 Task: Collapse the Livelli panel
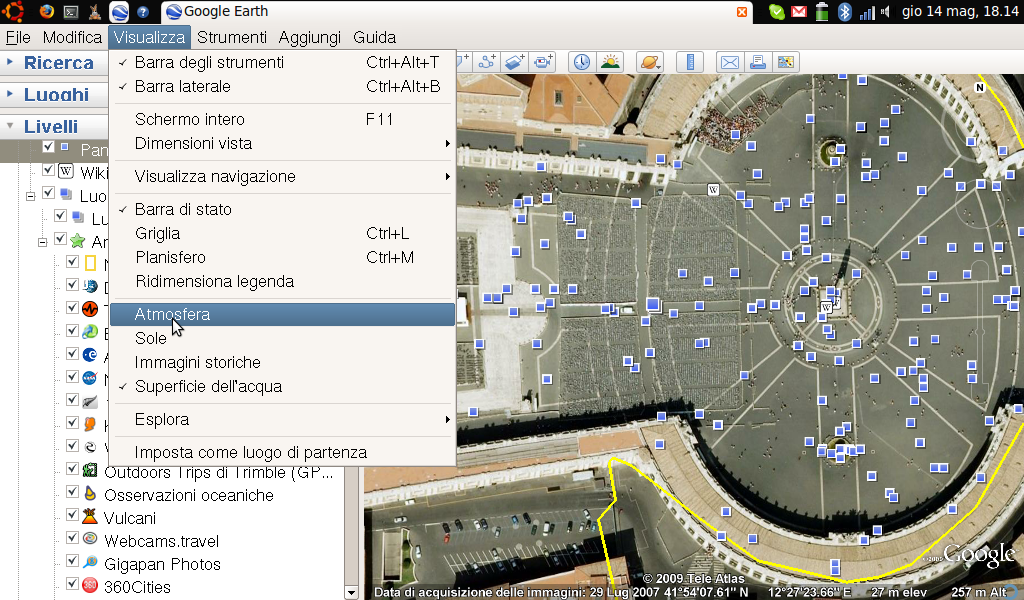[x=10, y=125]
